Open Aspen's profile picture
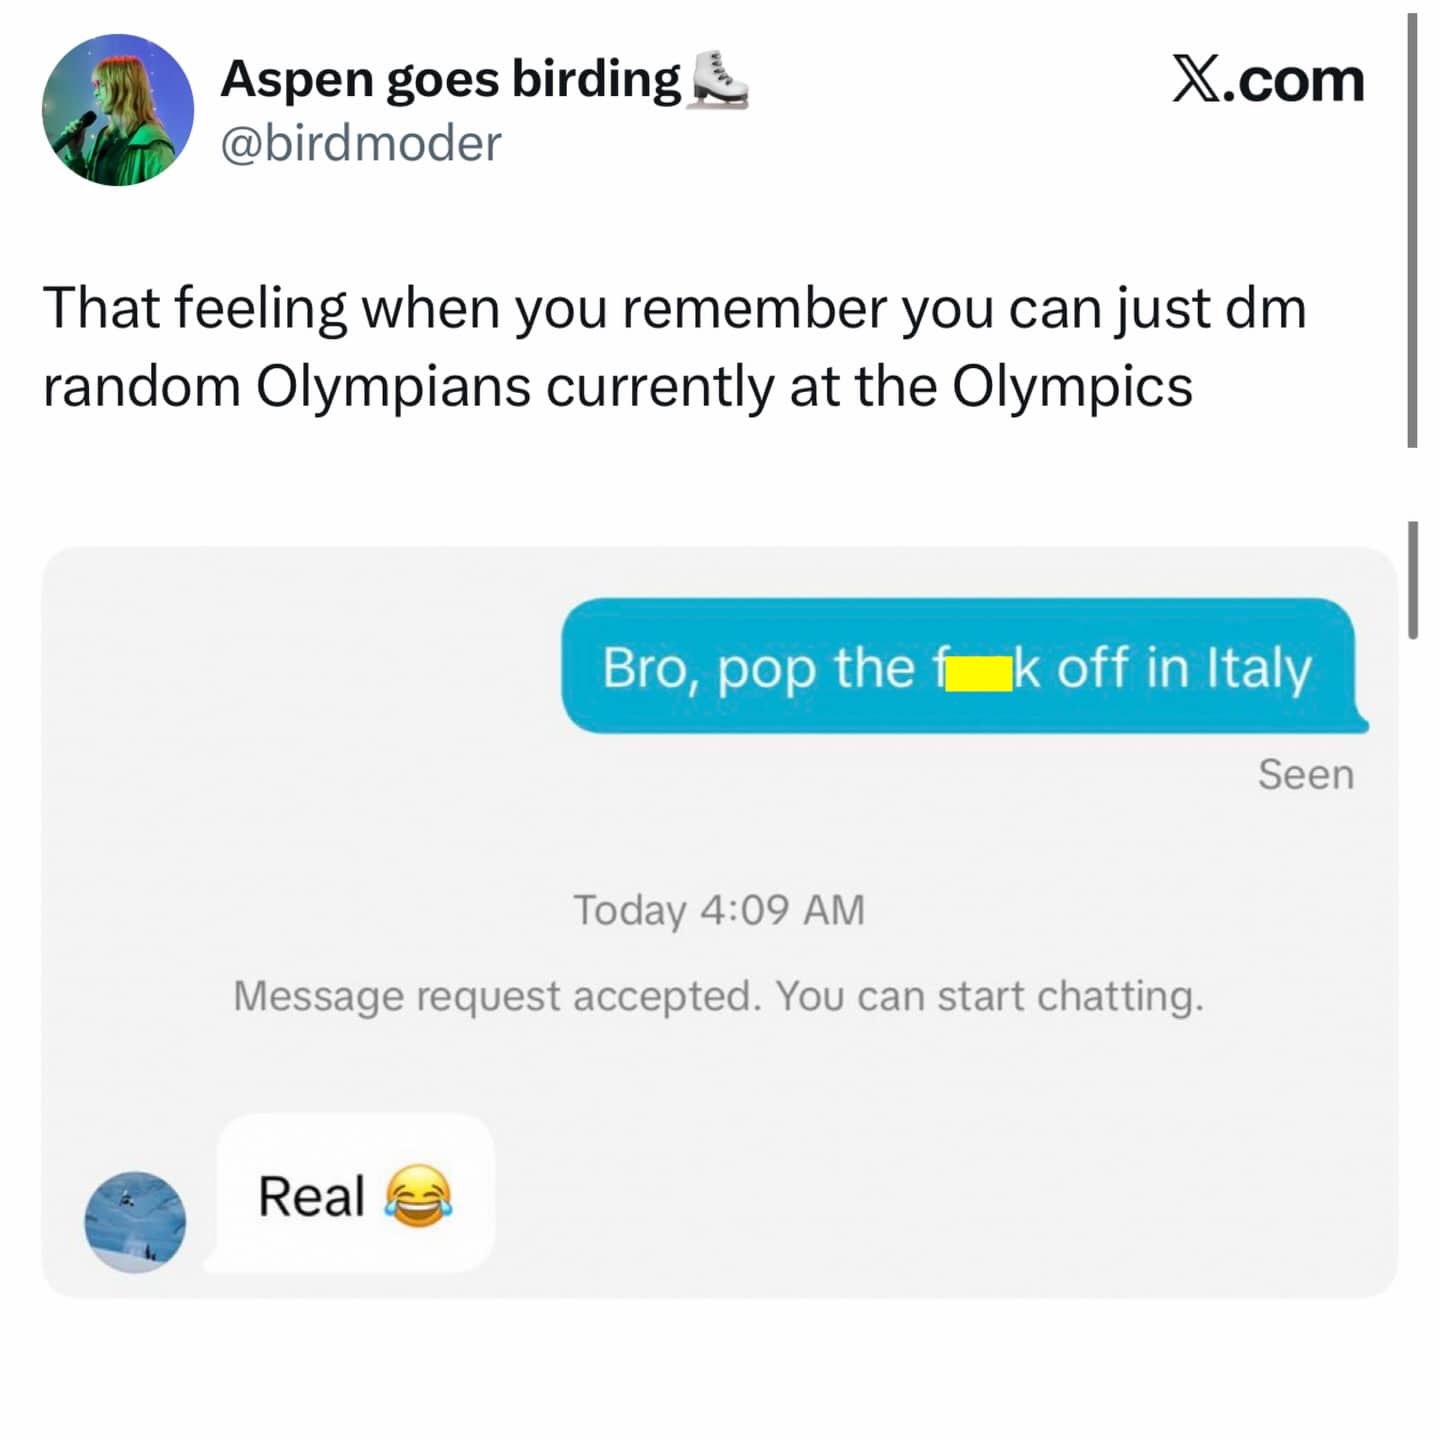Viewport: 1440px width, 1440px height. coord(118,110)
